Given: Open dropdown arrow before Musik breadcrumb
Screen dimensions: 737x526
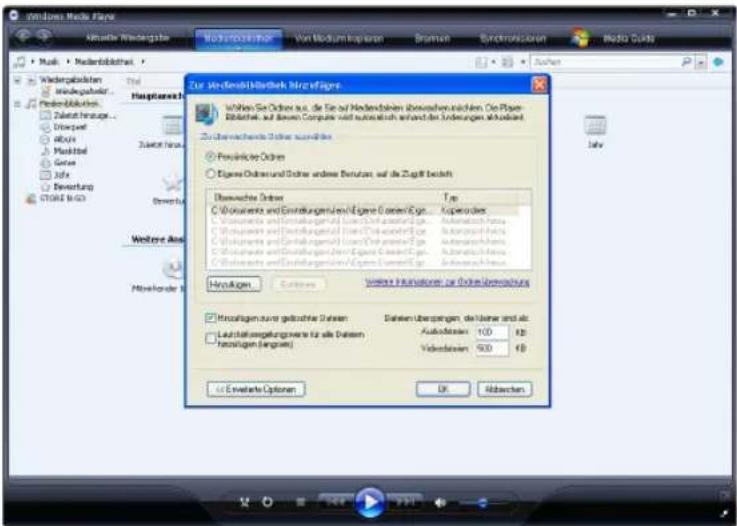Looking at the screenshot, I should pyautogui.click(x=33, y=62).
